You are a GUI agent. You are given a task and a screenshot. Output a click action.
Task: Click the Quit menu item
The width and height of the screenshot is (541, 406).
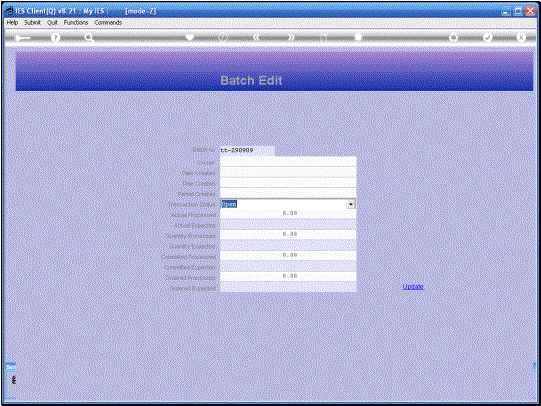click(x=52, y=22)
